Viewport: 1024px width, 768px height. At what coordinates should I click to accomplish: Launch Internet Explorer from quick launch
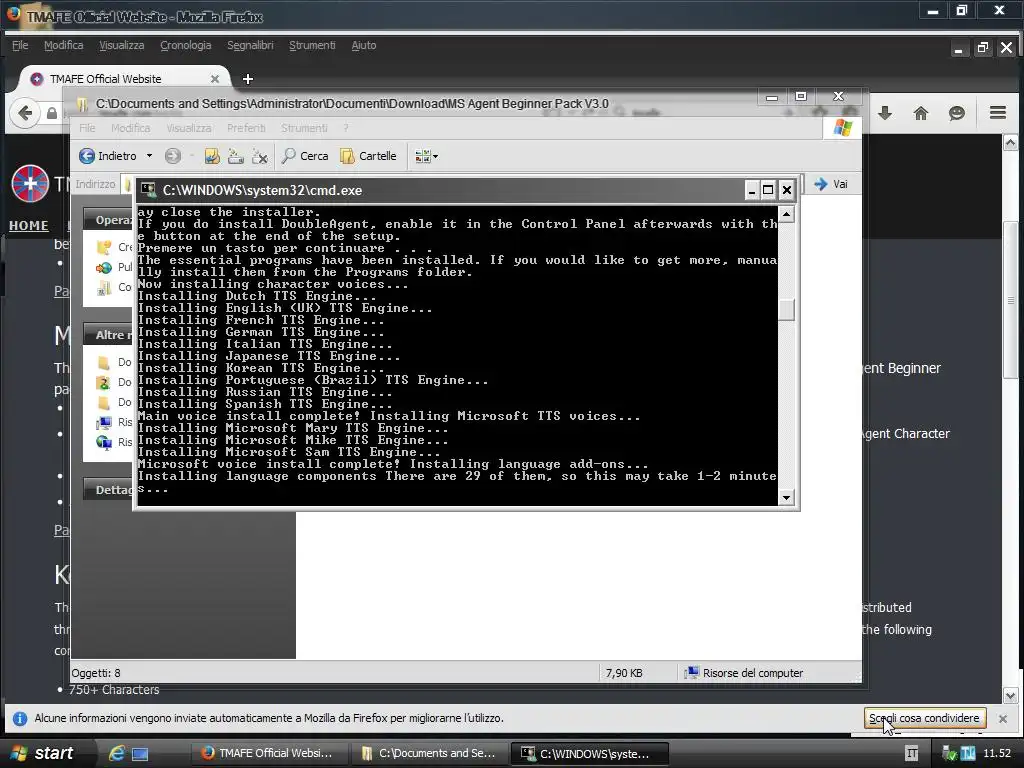pyautogui.click(x=116, y=754)
